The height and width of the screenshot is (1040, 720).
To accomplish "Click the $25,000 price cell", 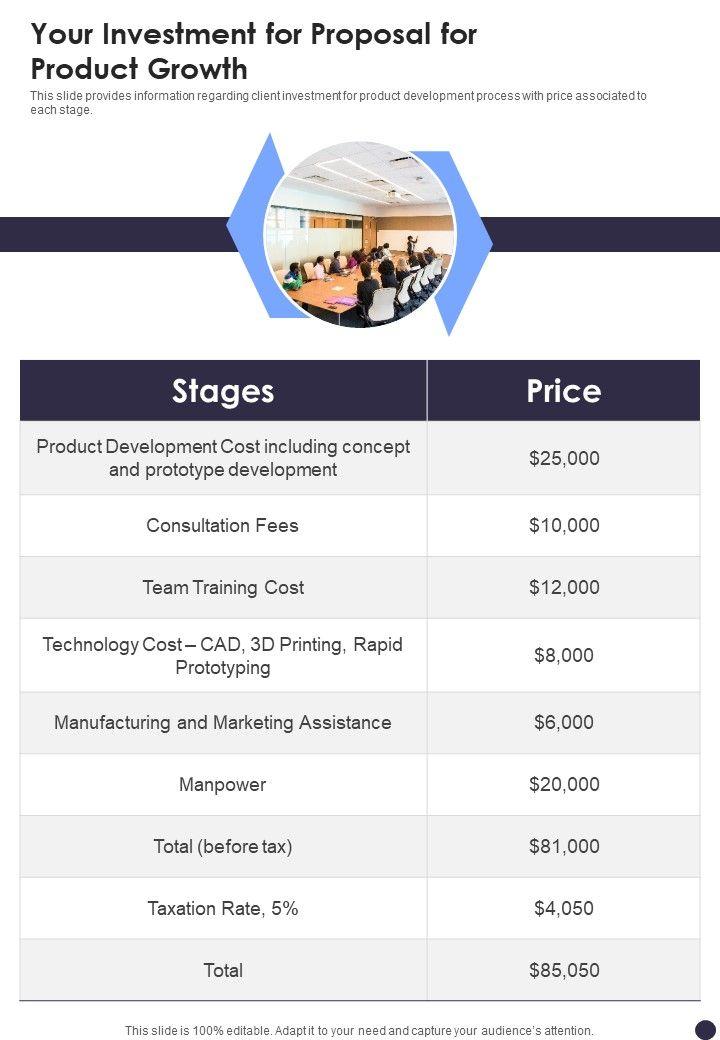I will 564,458.
